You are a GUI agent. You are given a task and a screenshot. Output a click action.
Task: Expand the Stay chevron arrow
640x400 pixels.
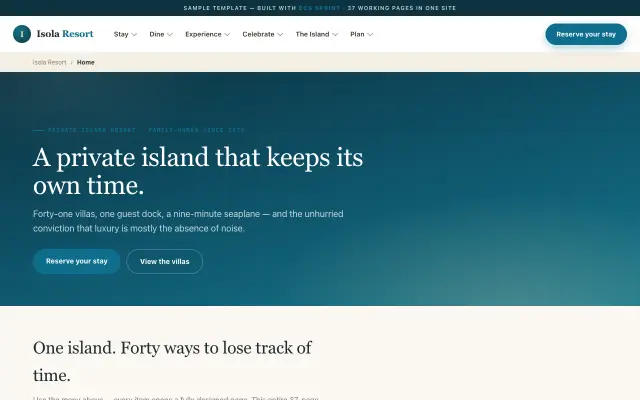134,34
